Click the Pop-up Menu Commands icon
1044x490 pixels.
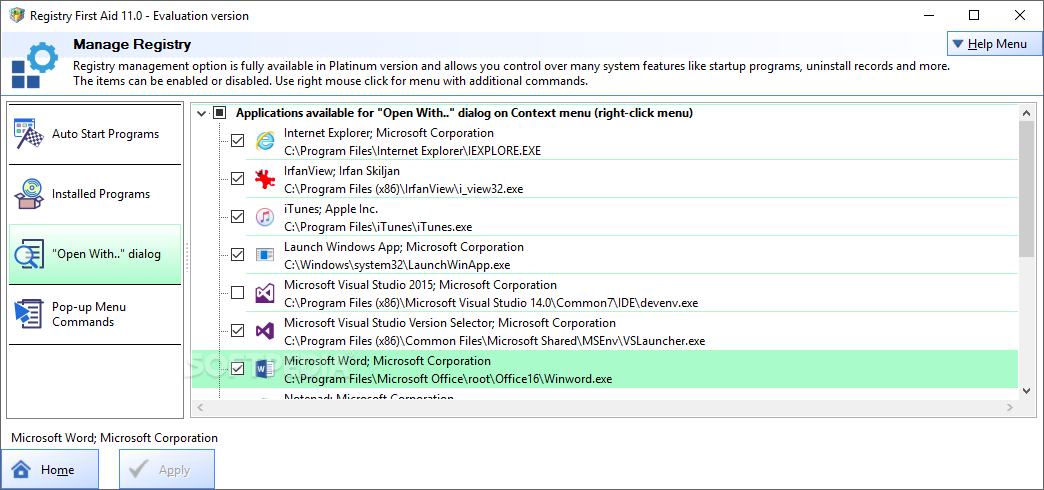click(x=29, y=314)
